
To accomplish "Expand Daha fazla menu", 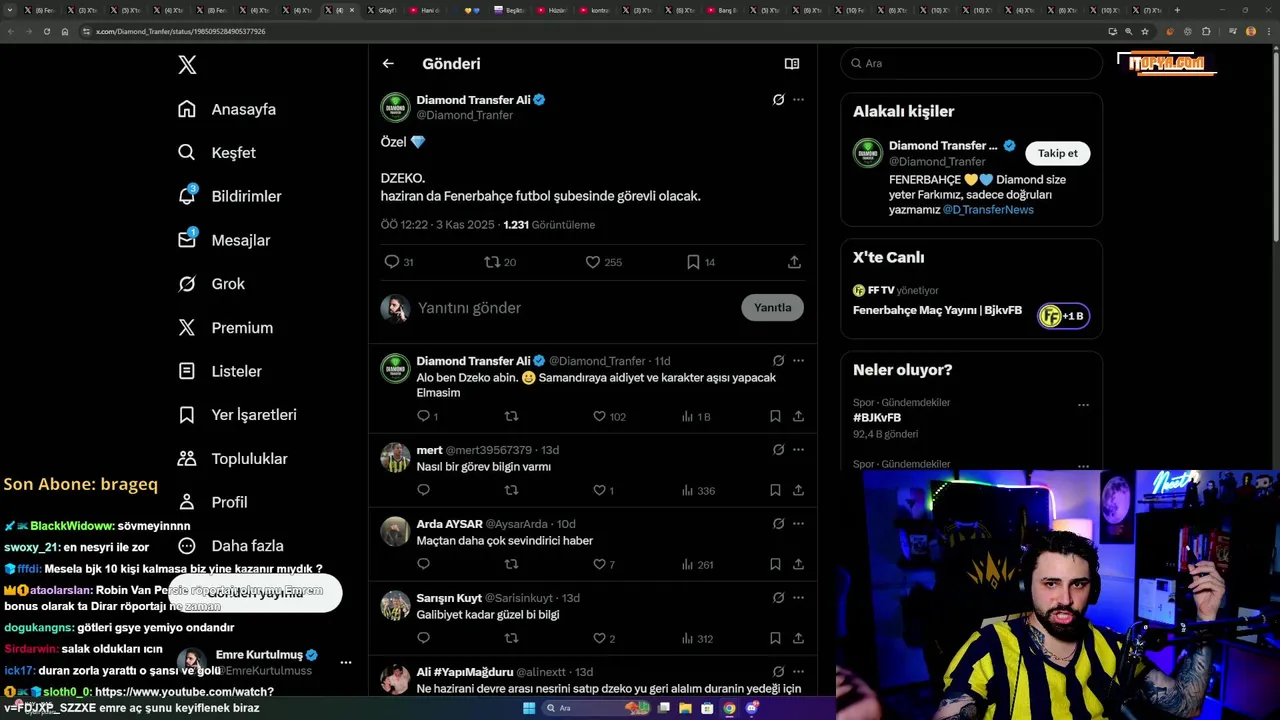I will click(x=230, y=546).
